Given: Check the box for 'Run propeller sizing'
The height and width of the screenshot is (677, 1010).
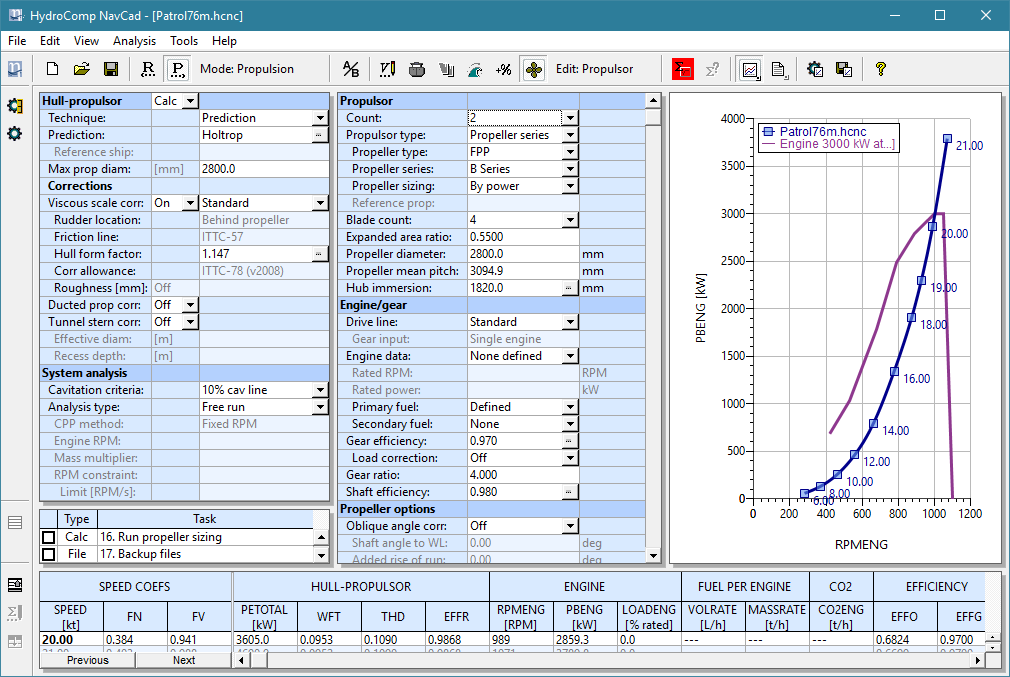Looking at the screenshot, I should point(48,537).
